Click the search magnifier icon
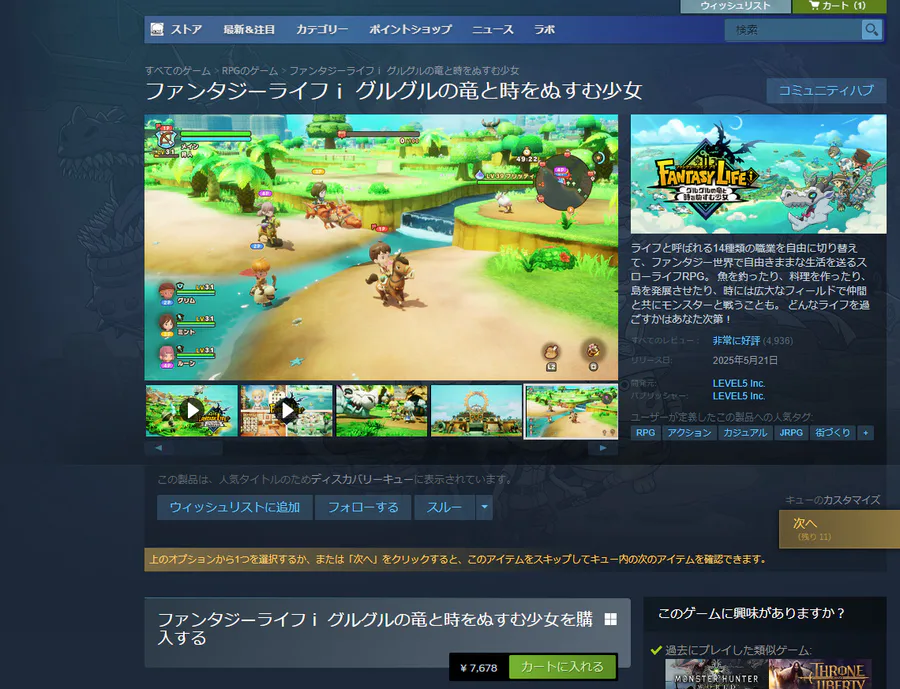Viewport: 900px width, 689px height. tap(871, 29)
